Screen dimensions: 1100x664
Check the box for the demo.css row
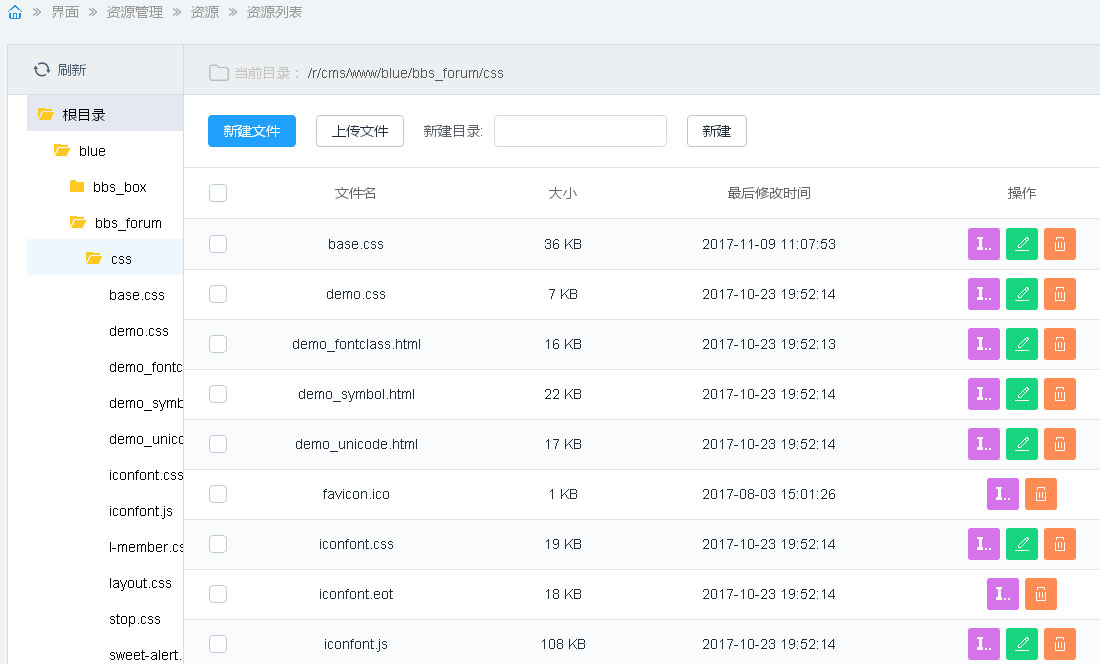click(218, 294)
